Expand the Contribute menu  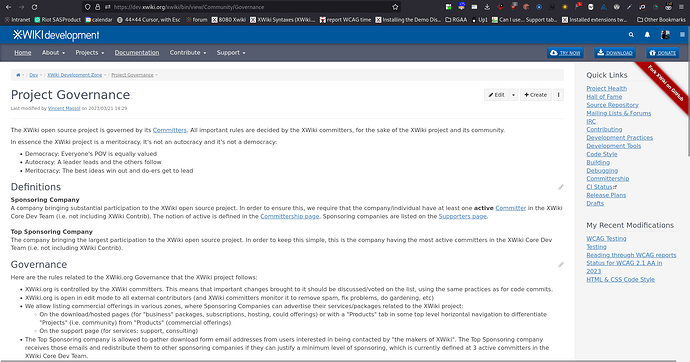coord(188,52)
